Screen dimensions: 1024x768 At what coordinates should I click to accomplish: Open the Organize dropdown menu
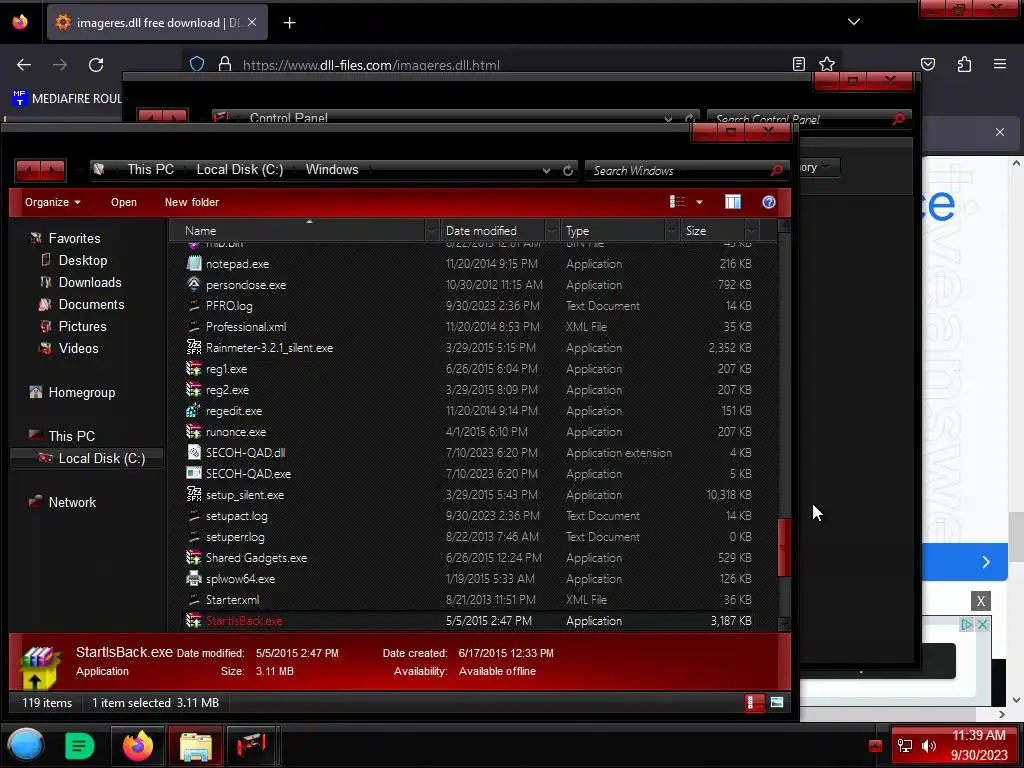click(x=52, y=202)
